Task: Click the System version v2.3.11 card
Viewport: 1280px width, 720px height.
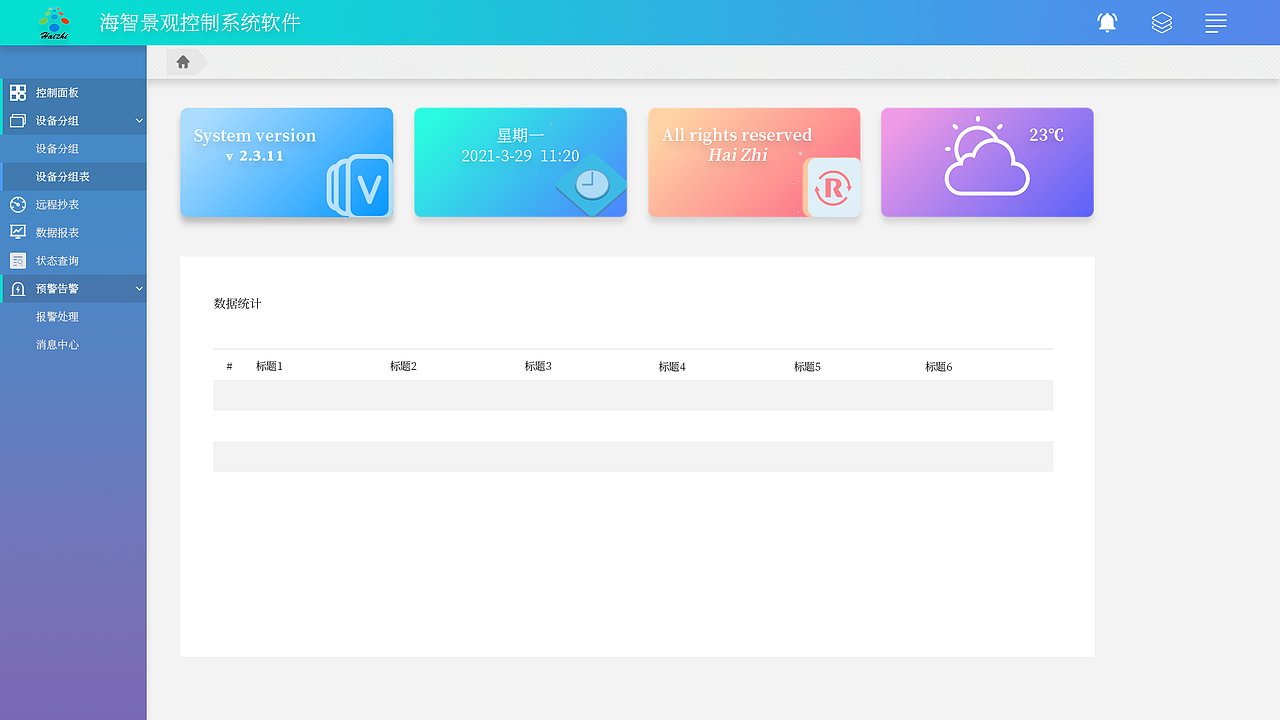Action: click(286, 162)
